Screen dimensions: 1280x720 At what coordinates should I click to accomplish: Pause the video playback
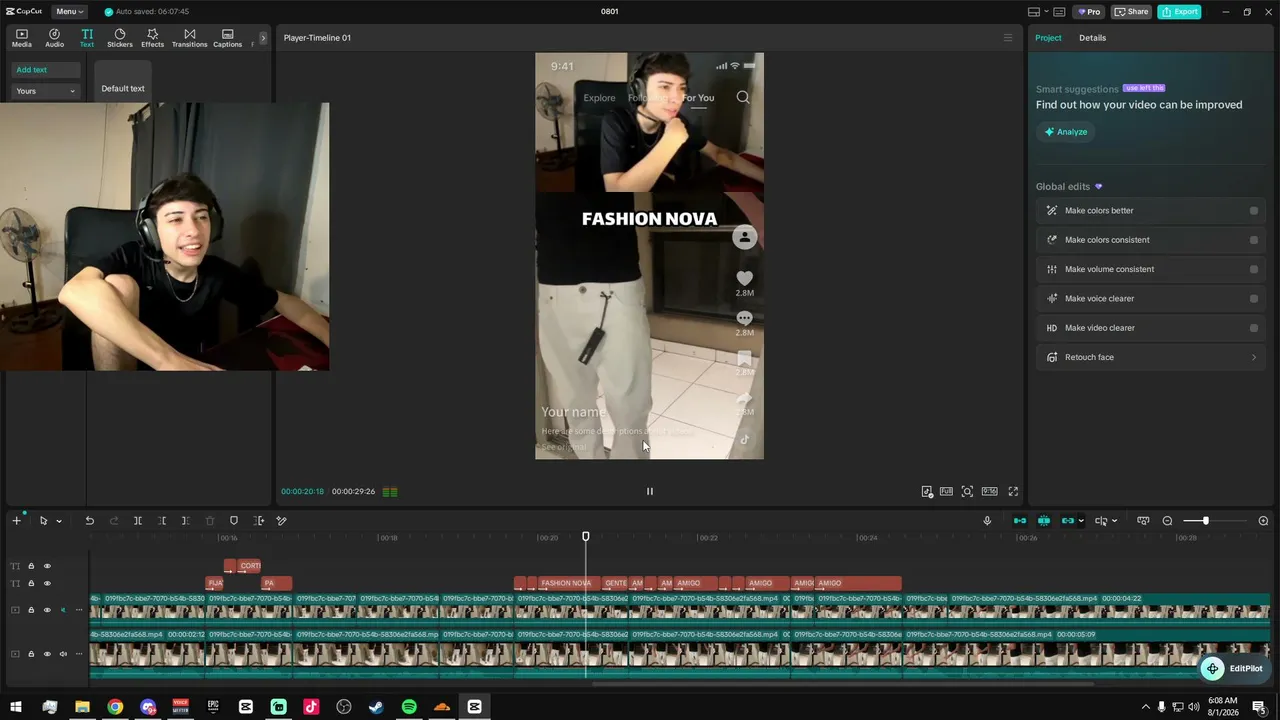[650, 491]
